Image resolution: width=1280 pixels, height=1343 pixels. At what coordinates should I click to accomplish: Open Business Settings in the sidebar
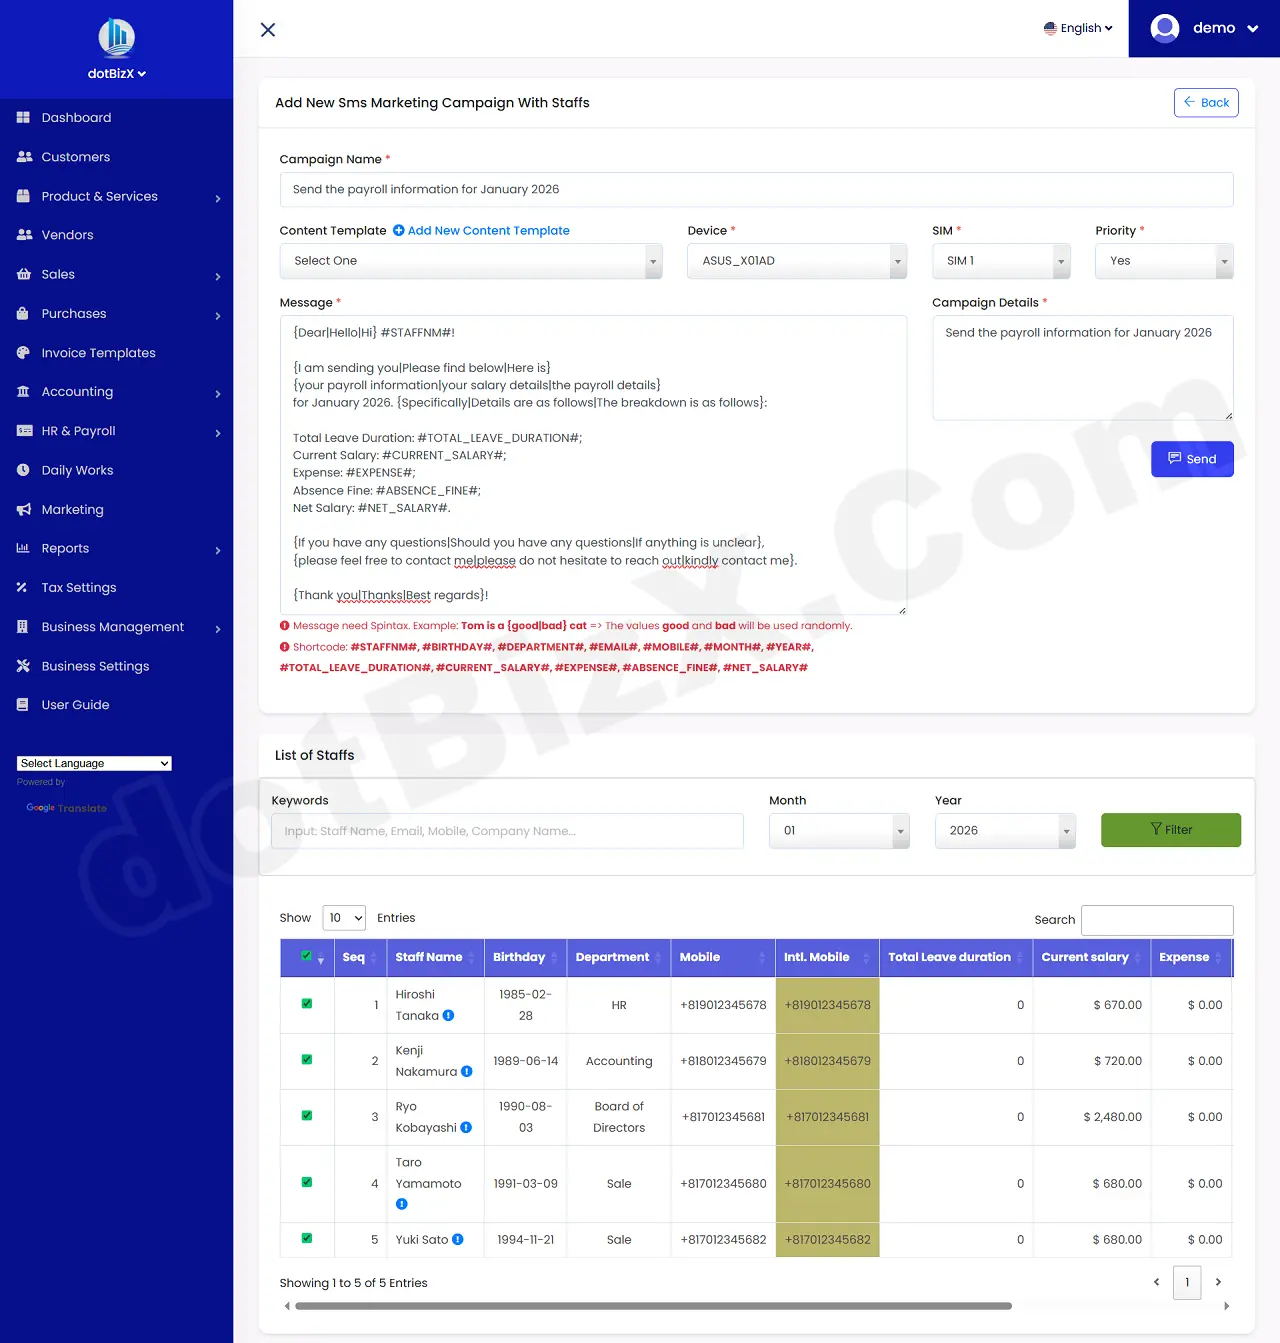pos(95,665)
